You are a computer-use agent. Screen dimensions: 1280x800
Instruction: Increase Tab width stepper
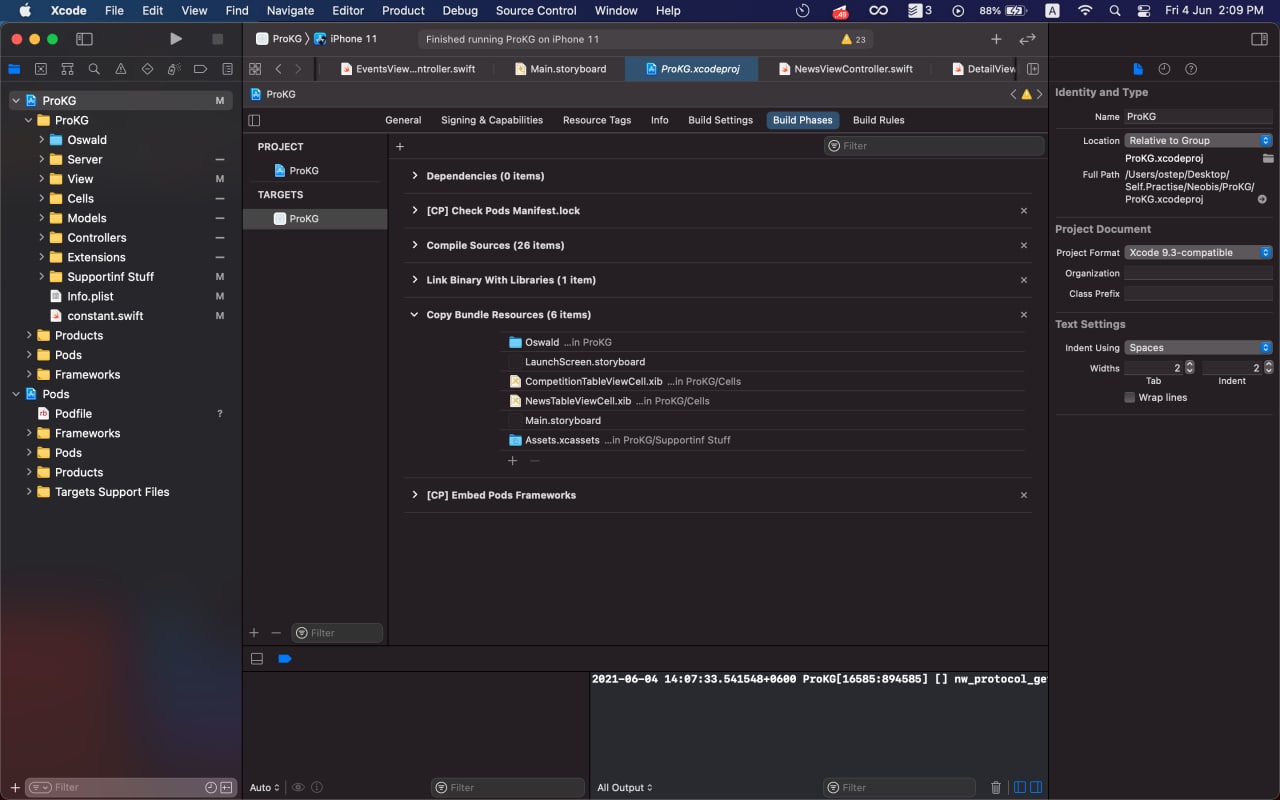pyautogui.click(x=1189, y=365)
